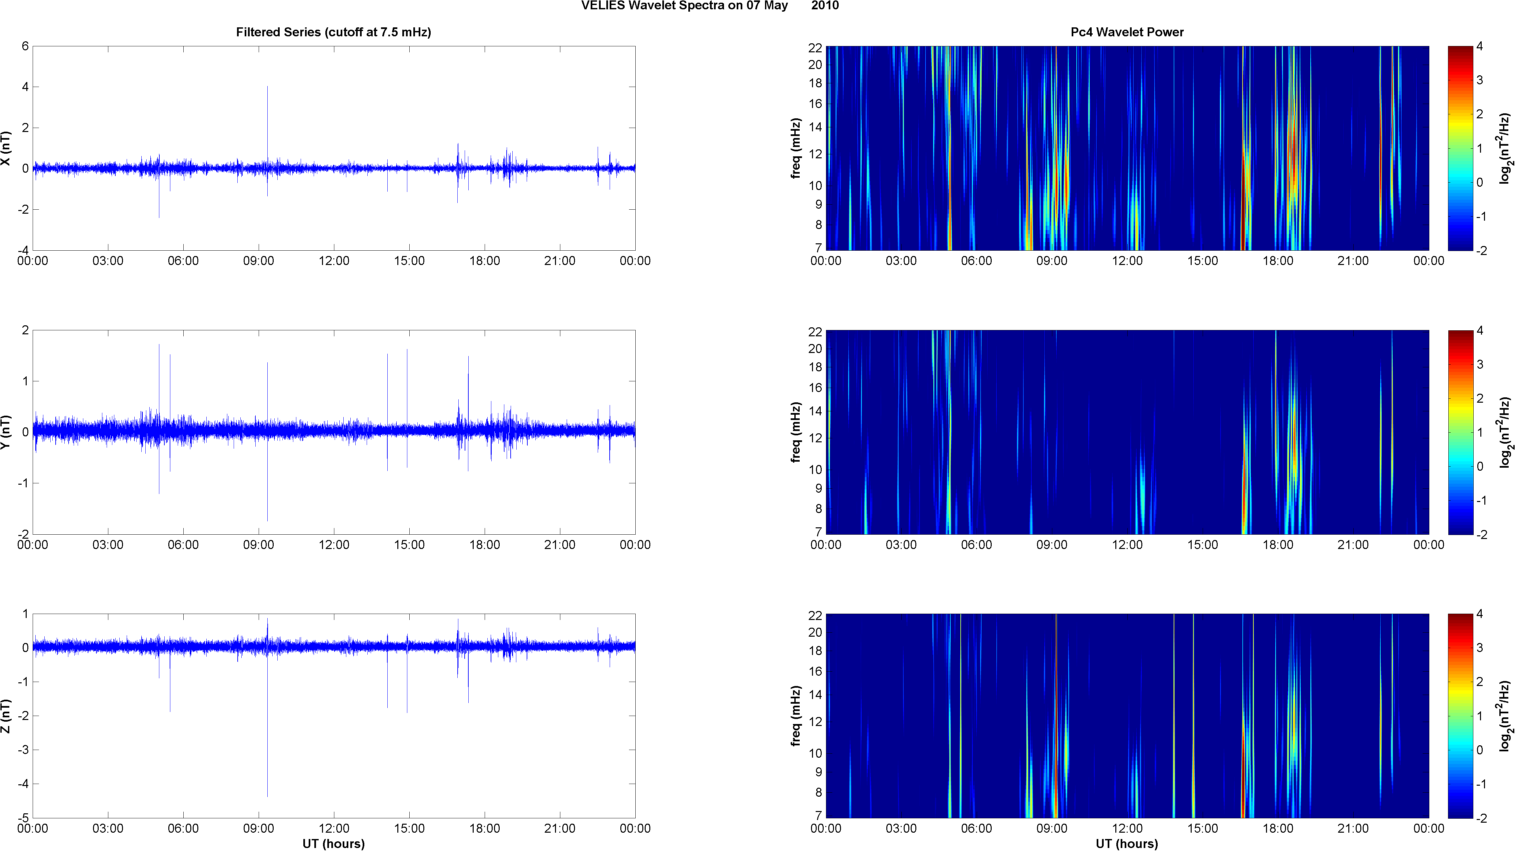Screen dimensions: 1515x851
Task: Select the Pc4 Wavelet Power title
Action: coord(1126,32)
